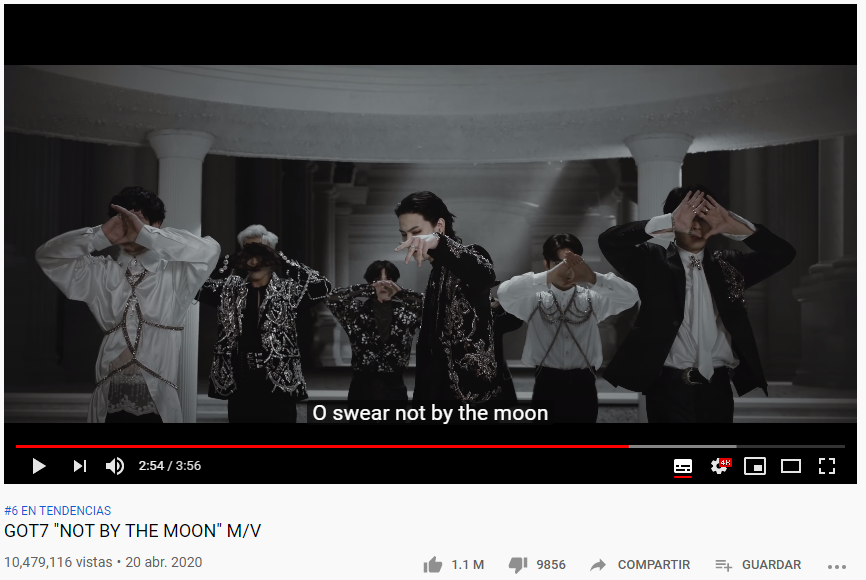
Task: Open the #6 EN TENDENCIAS link
Action: (x=57, y=510)
